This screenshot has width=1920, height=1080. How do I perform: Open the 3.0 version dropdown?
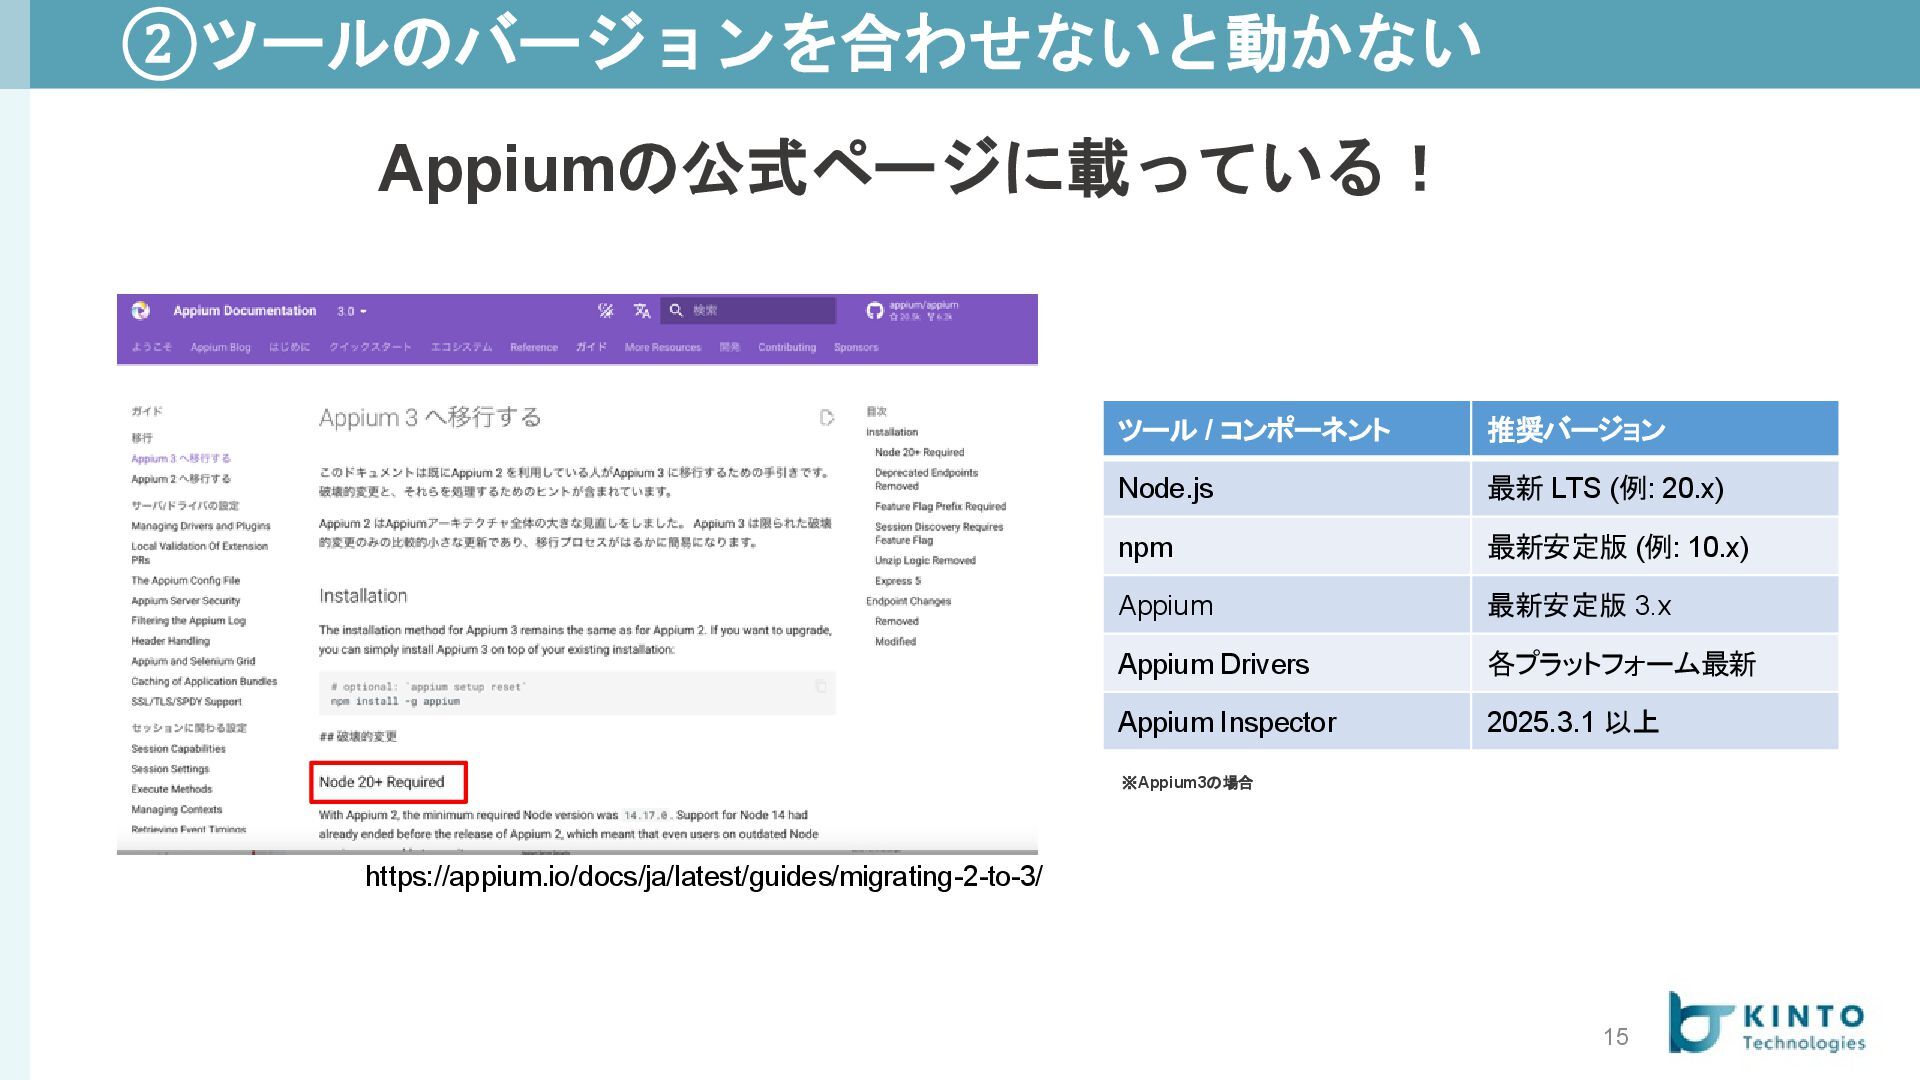(x=351, y=311)
